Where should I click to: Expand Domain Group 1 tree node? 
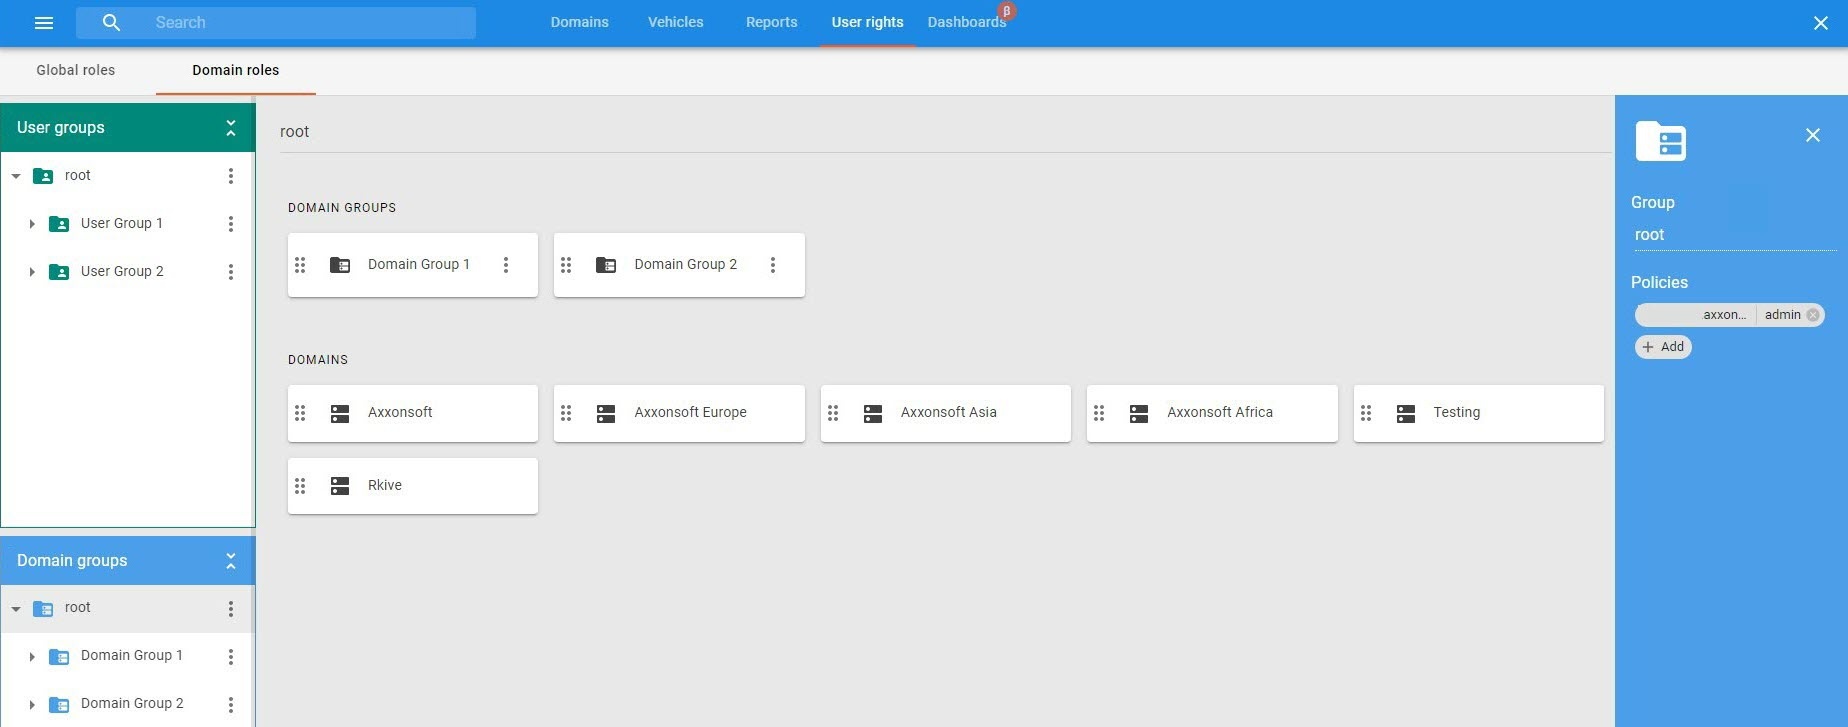[32, 657]
